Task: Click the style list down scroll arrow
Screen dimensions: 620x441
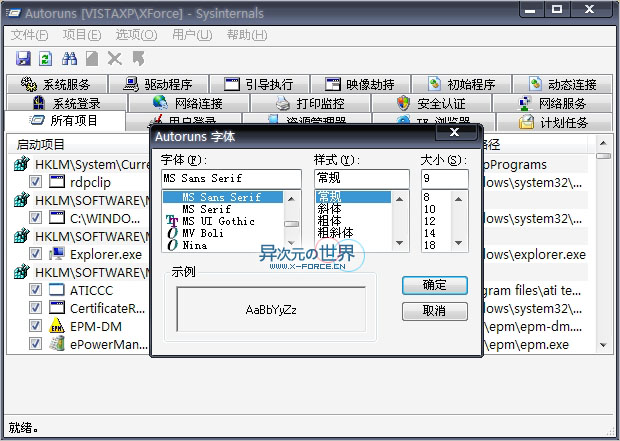Action: pyautogui.click(x=400, y=243)
